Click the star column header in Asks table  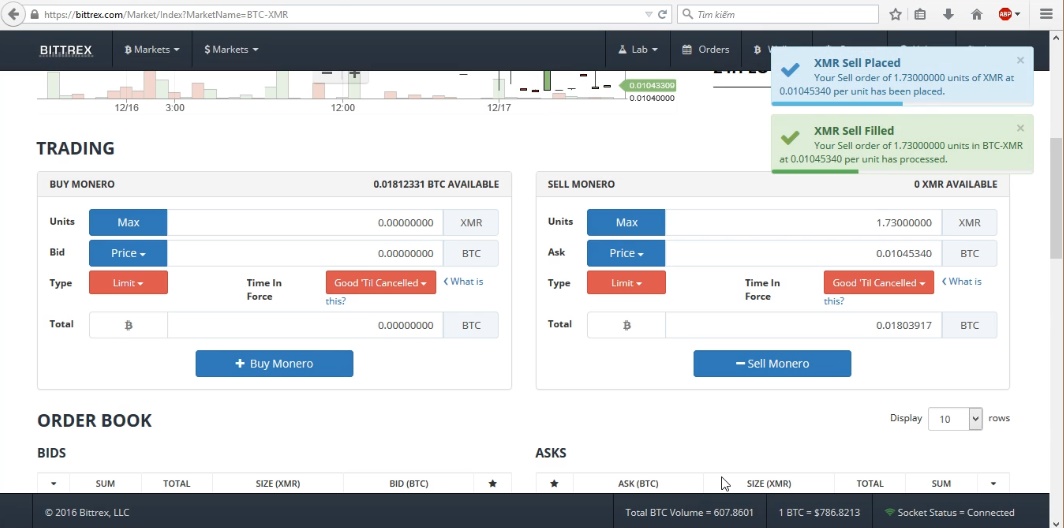click(x=554, y=484)
